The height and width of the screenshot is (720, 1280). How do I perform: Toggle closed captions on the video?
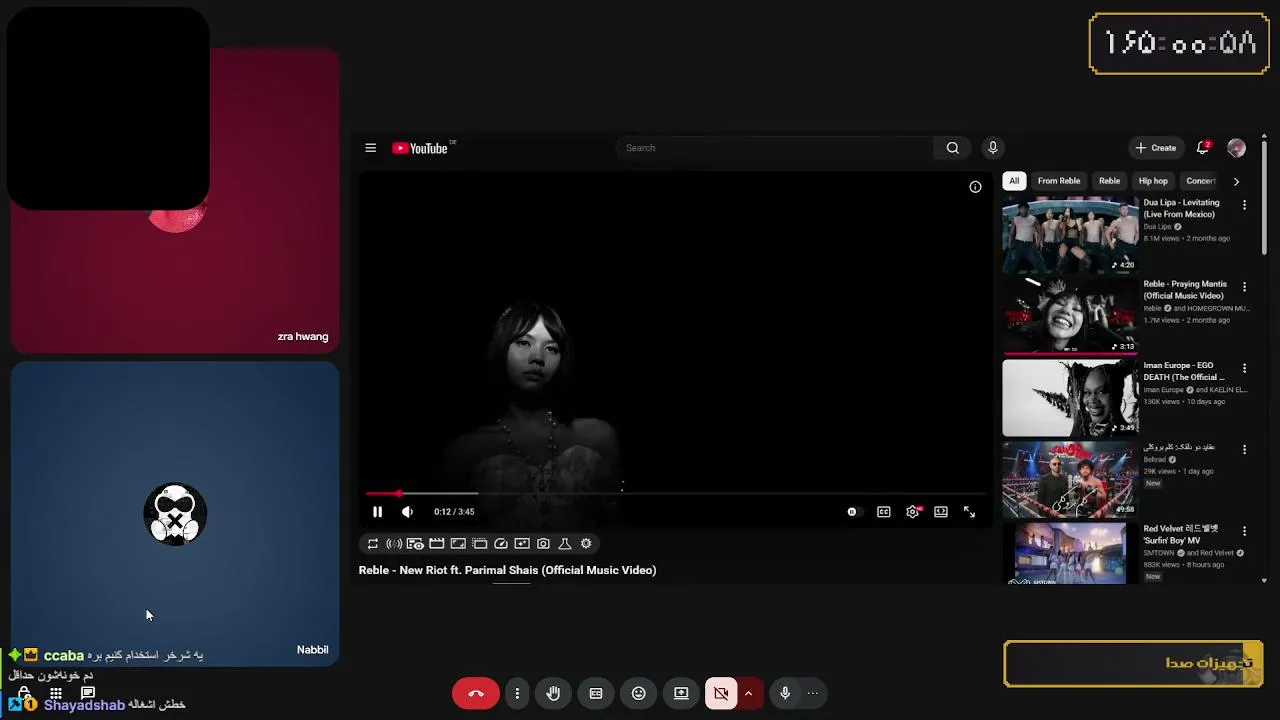(884, 512)
